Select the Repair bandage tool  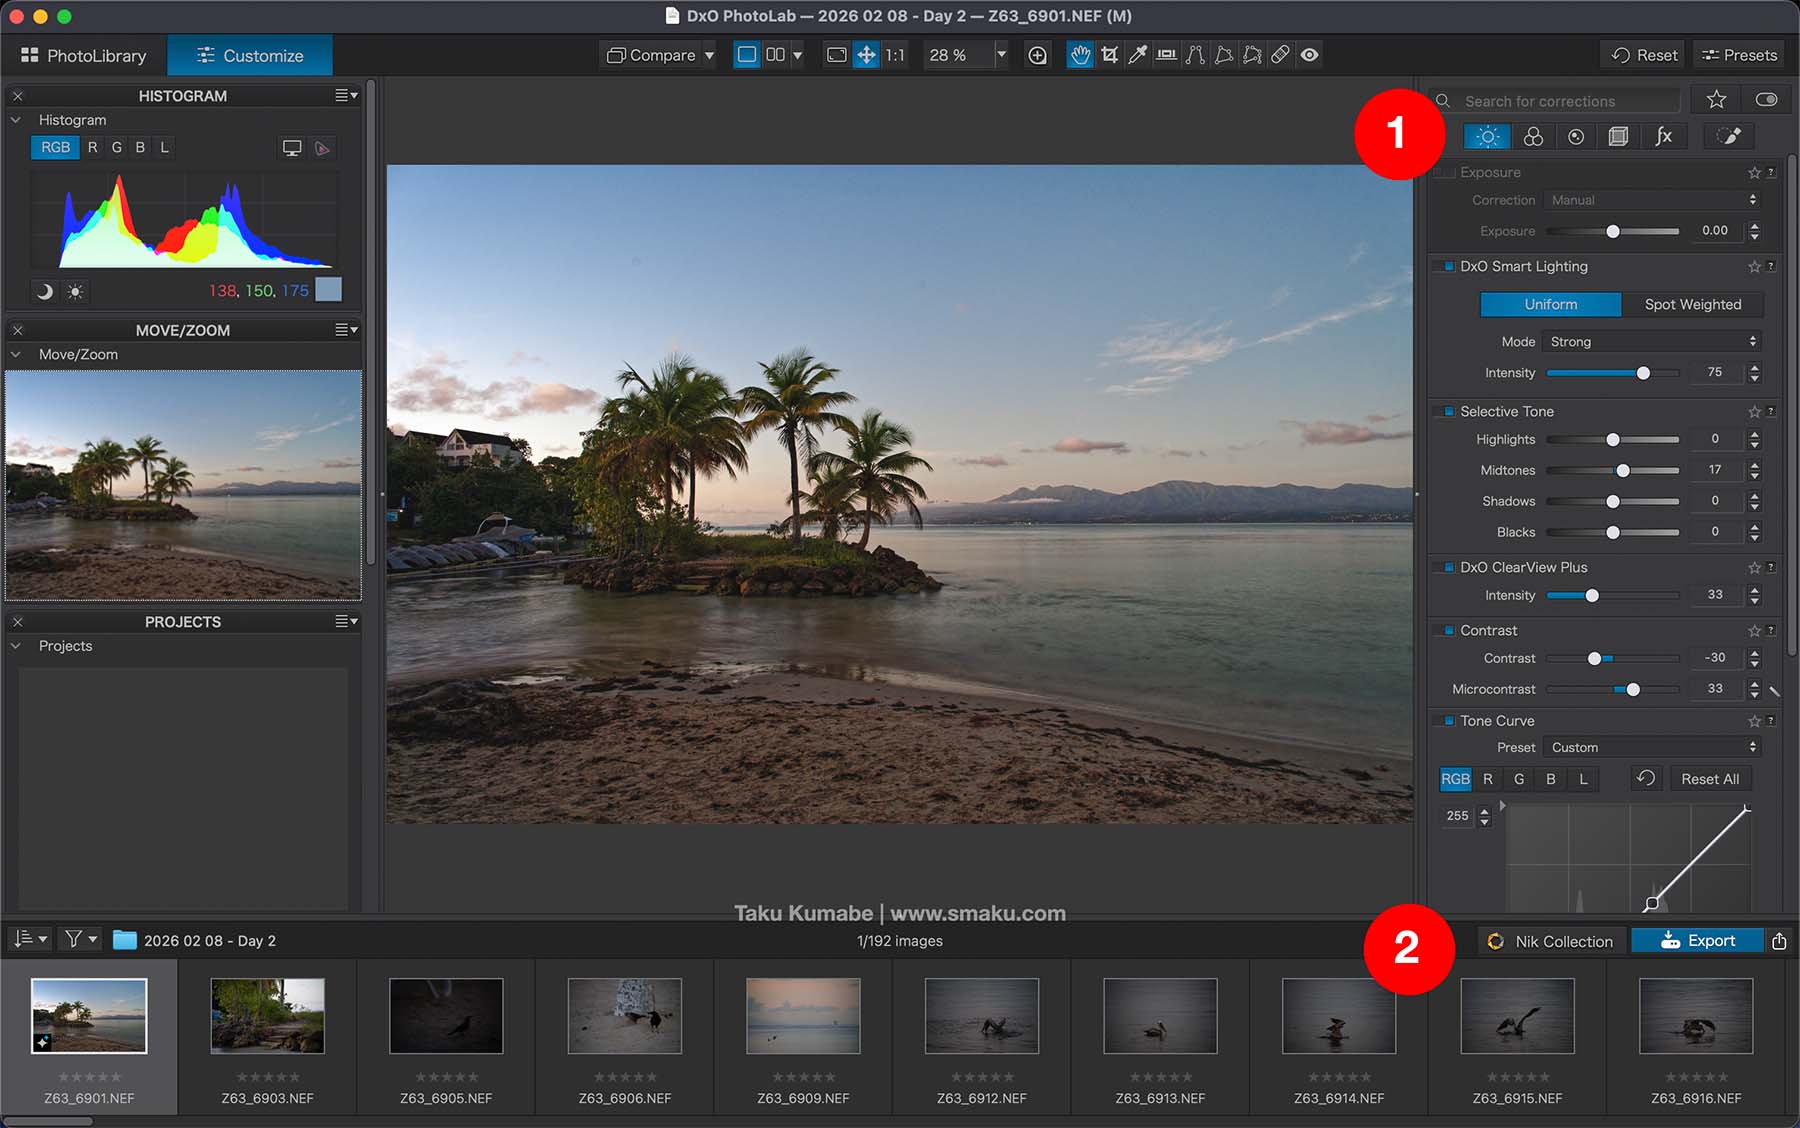pyautogui.click(x=1280, y=55)
